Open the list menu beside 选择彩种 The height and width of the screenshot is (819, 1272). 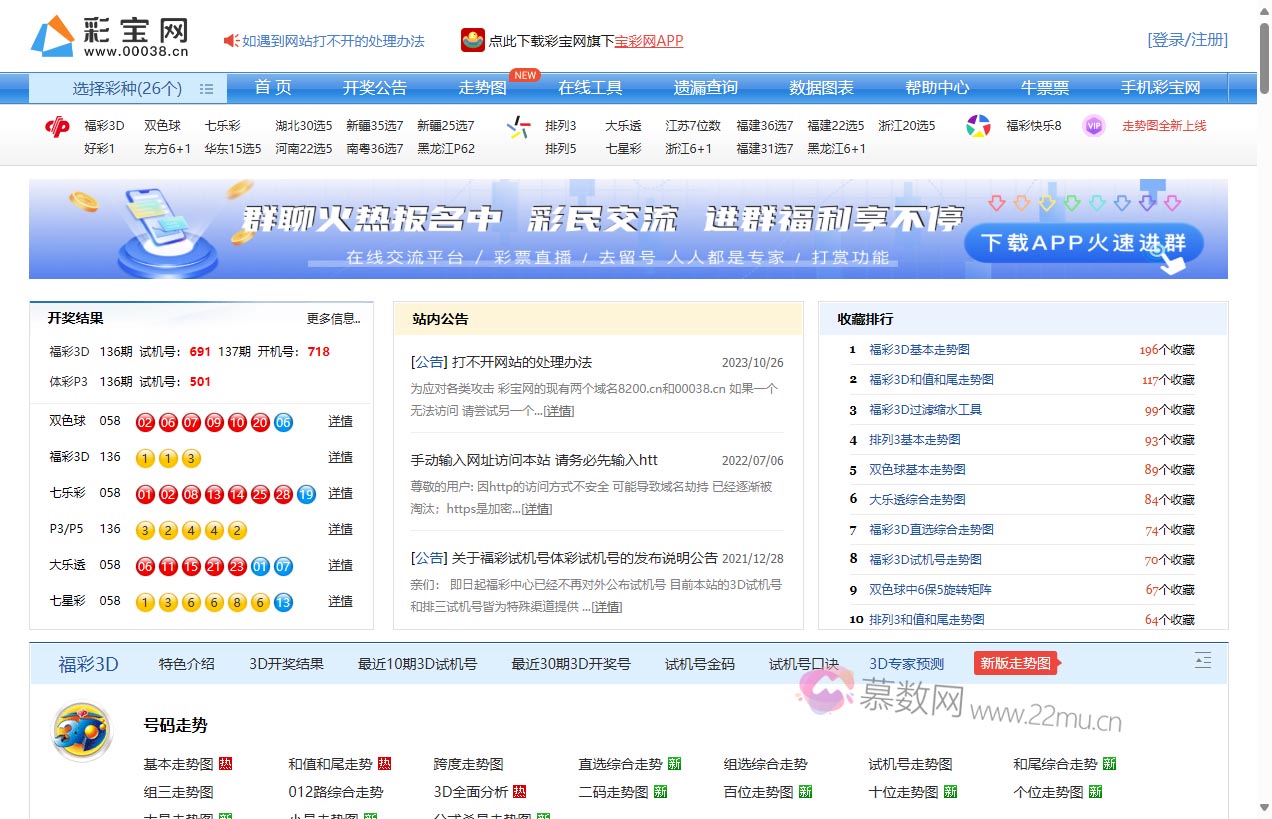pyautogui.click(x=207, y=88)
